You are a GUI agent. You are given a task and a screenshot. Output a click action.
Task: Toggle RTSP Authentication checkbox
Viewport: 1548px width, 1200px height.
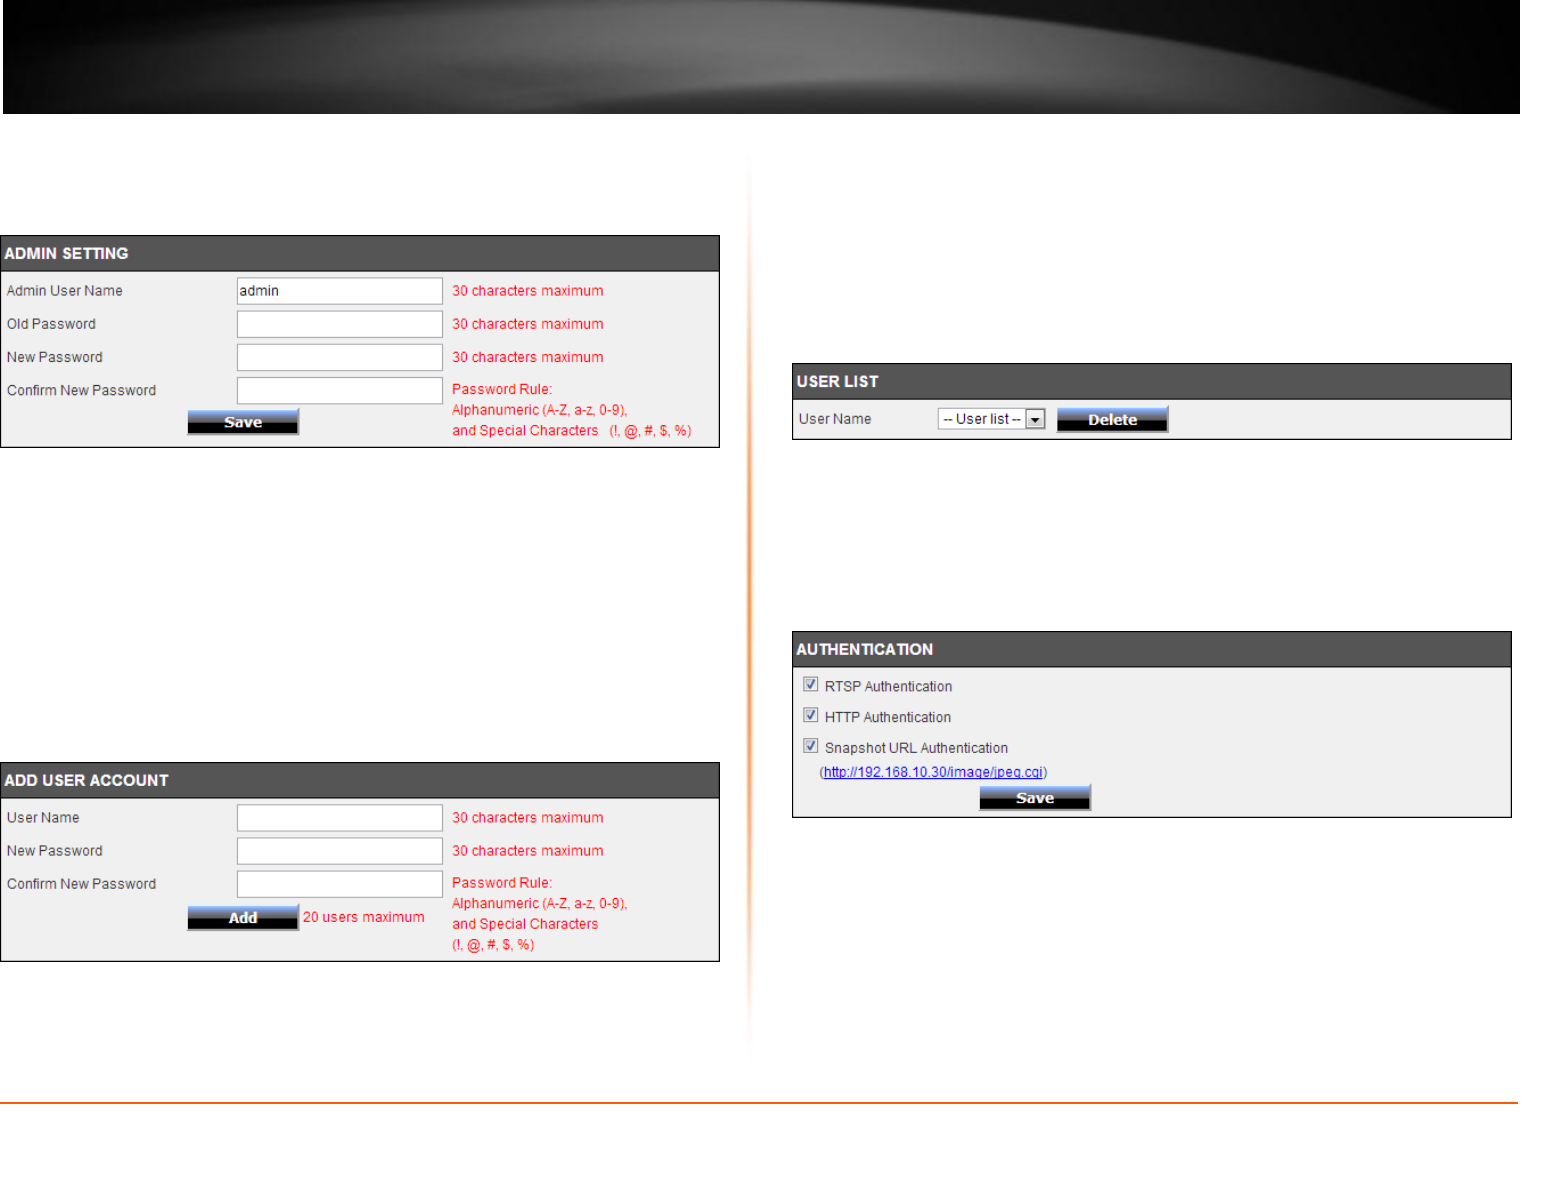(x=811, y=685)
